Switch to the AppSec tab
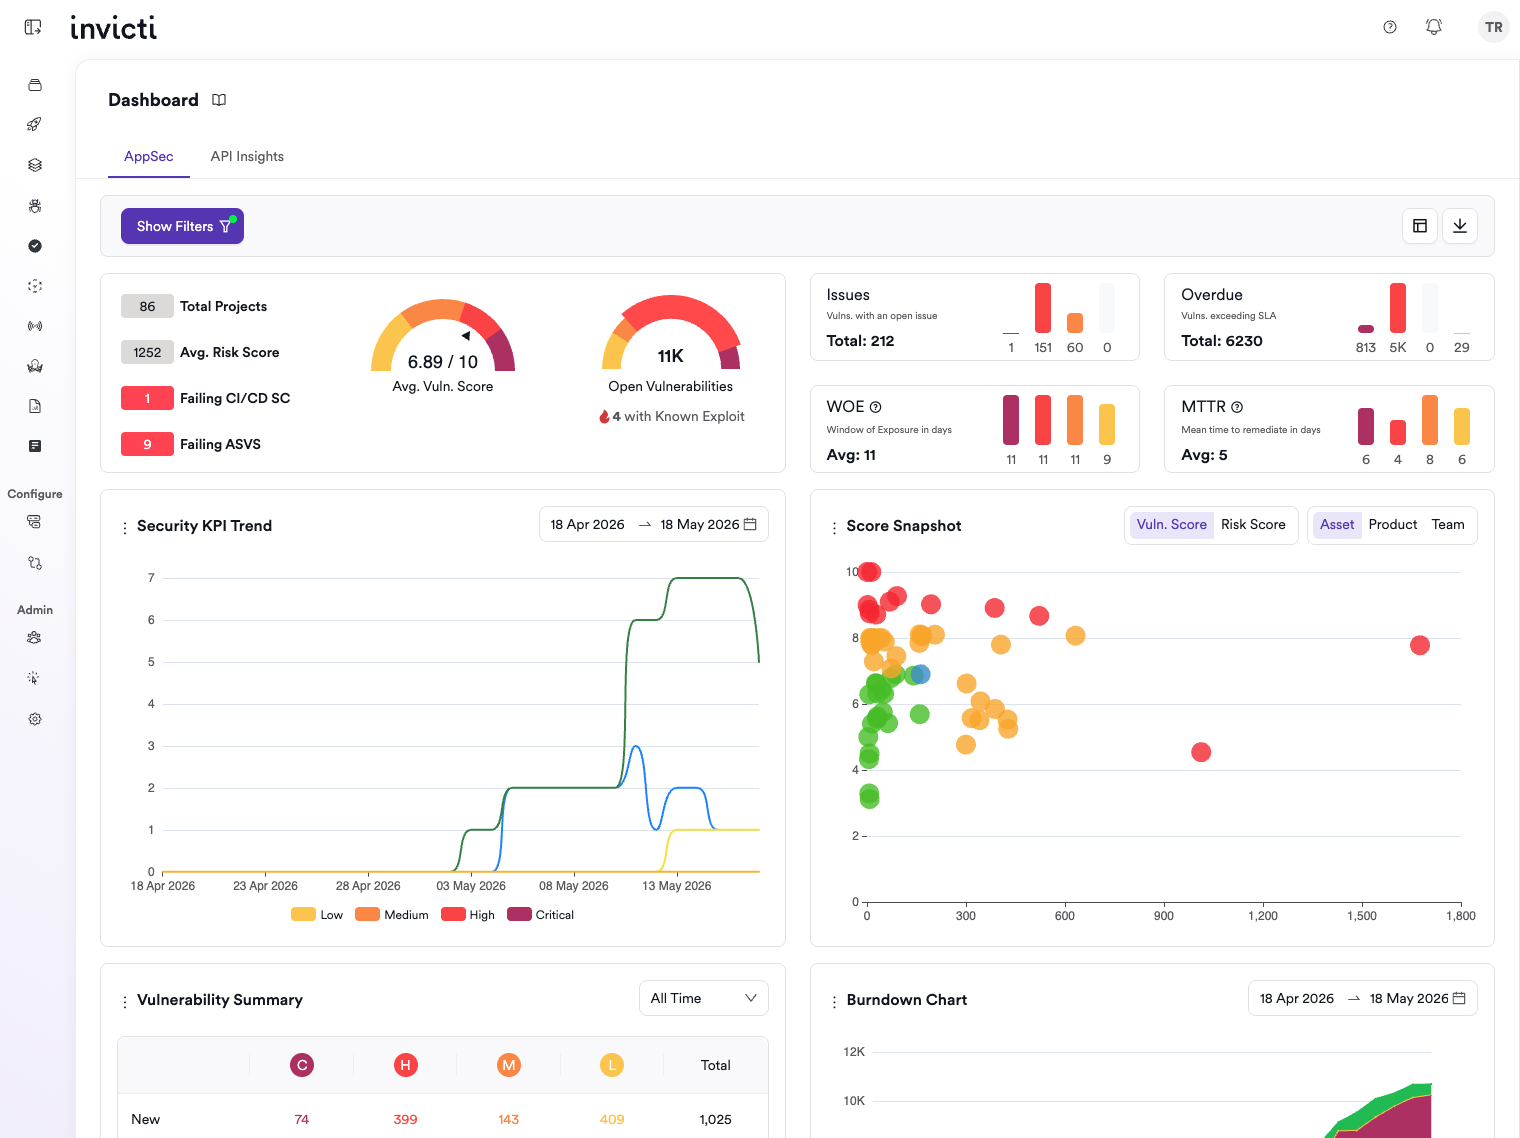1520x1138 pixels. (149, 157)
